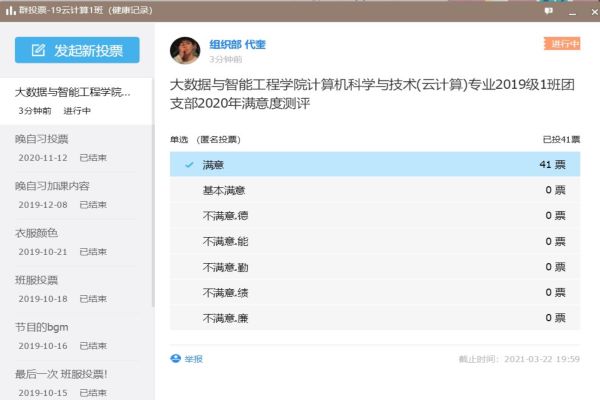Image resolution: width=600 pixels, height=400 pixels.
Task: Click the feedback icon in title bar
Action: point(548,10)
